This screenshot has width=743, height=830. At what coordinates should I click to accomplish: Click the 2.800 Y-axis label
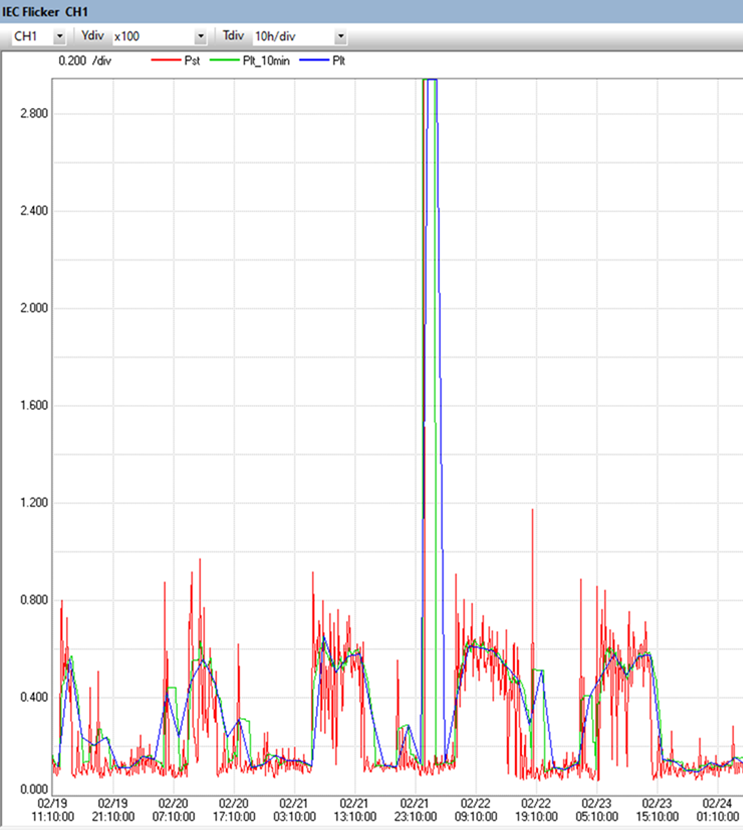coord(34,113)
